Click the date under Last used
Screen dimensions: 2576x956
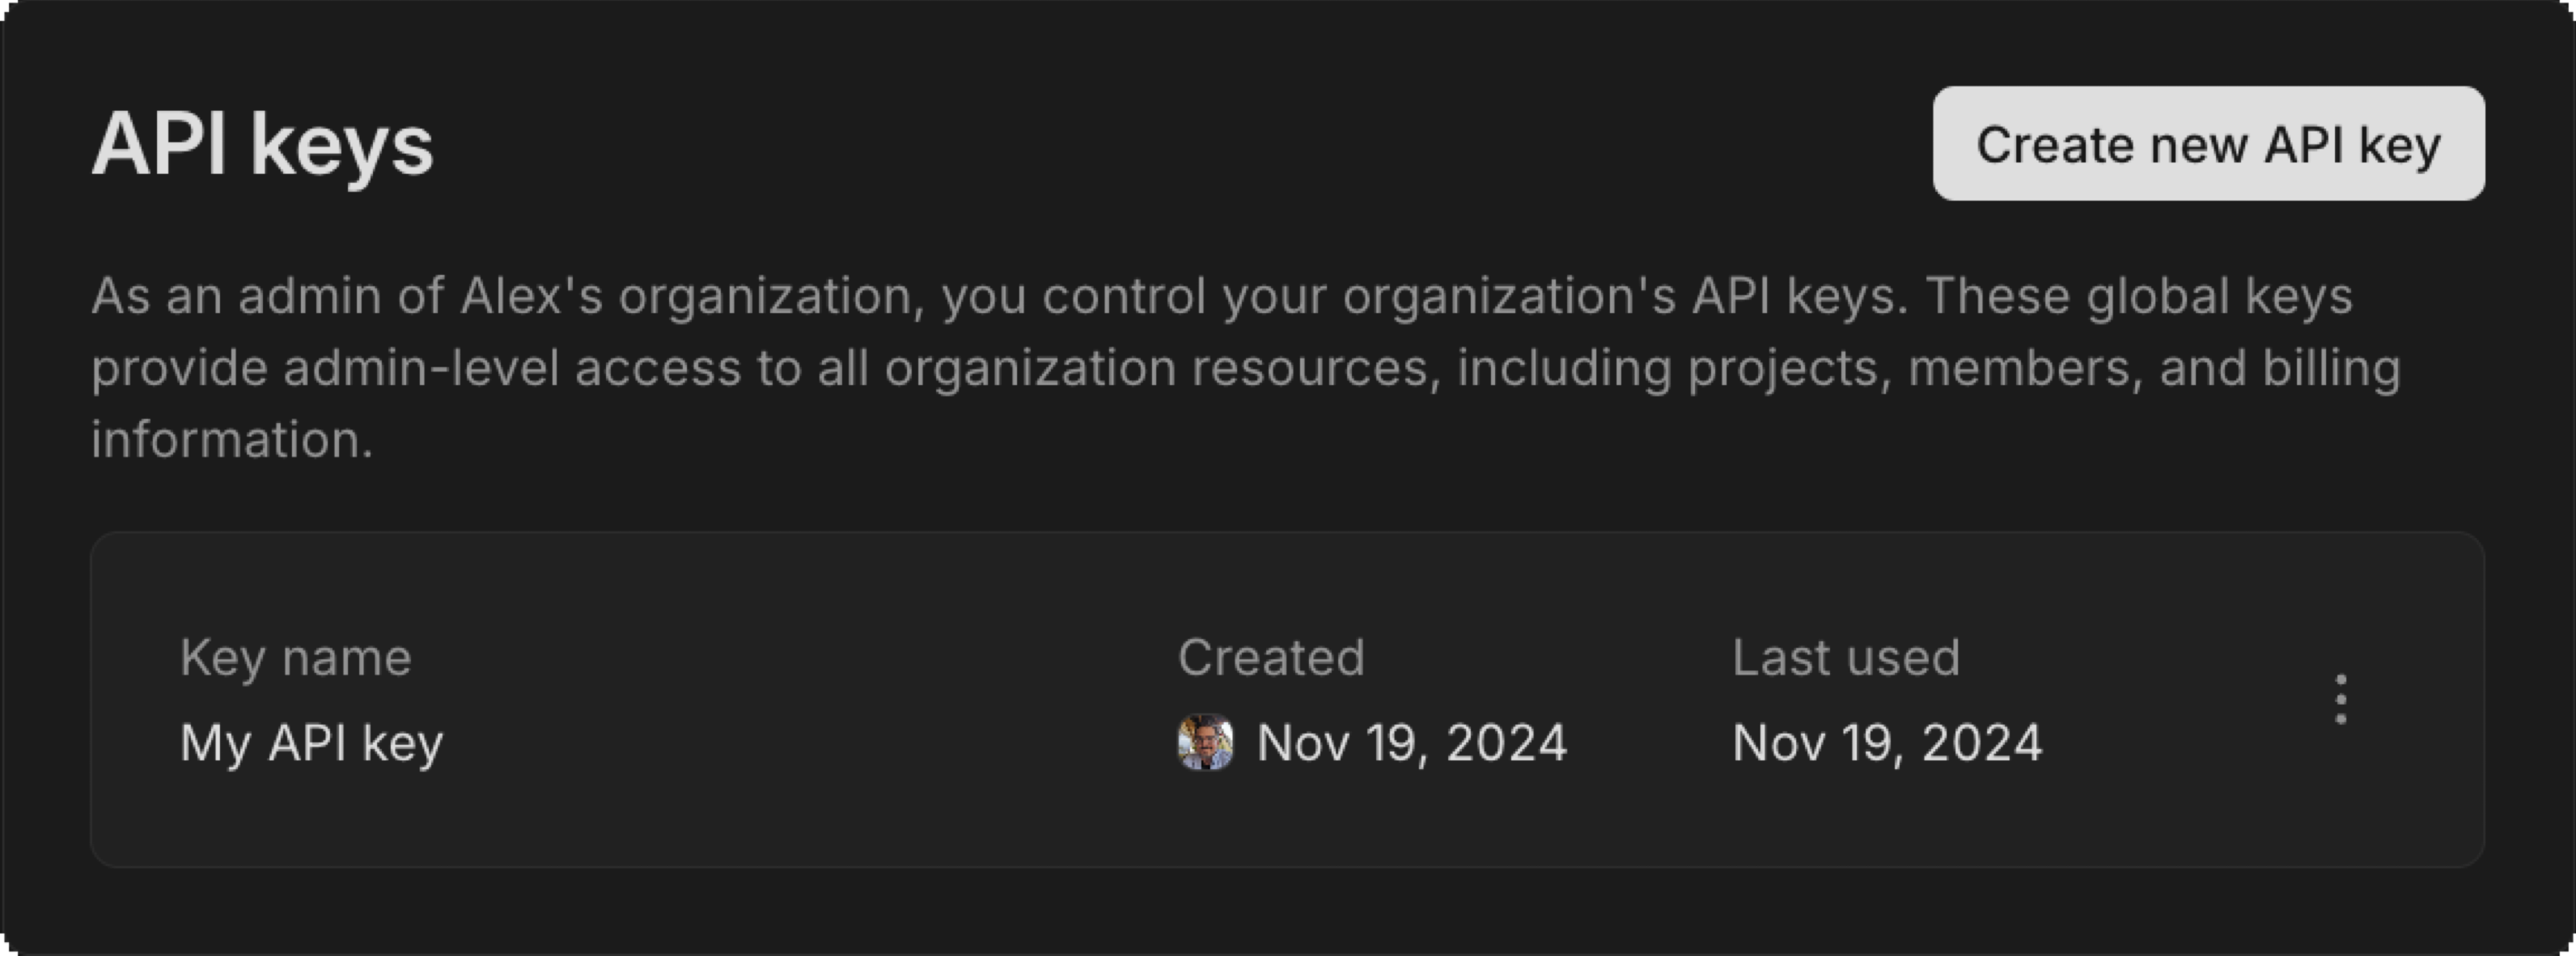1887,743
